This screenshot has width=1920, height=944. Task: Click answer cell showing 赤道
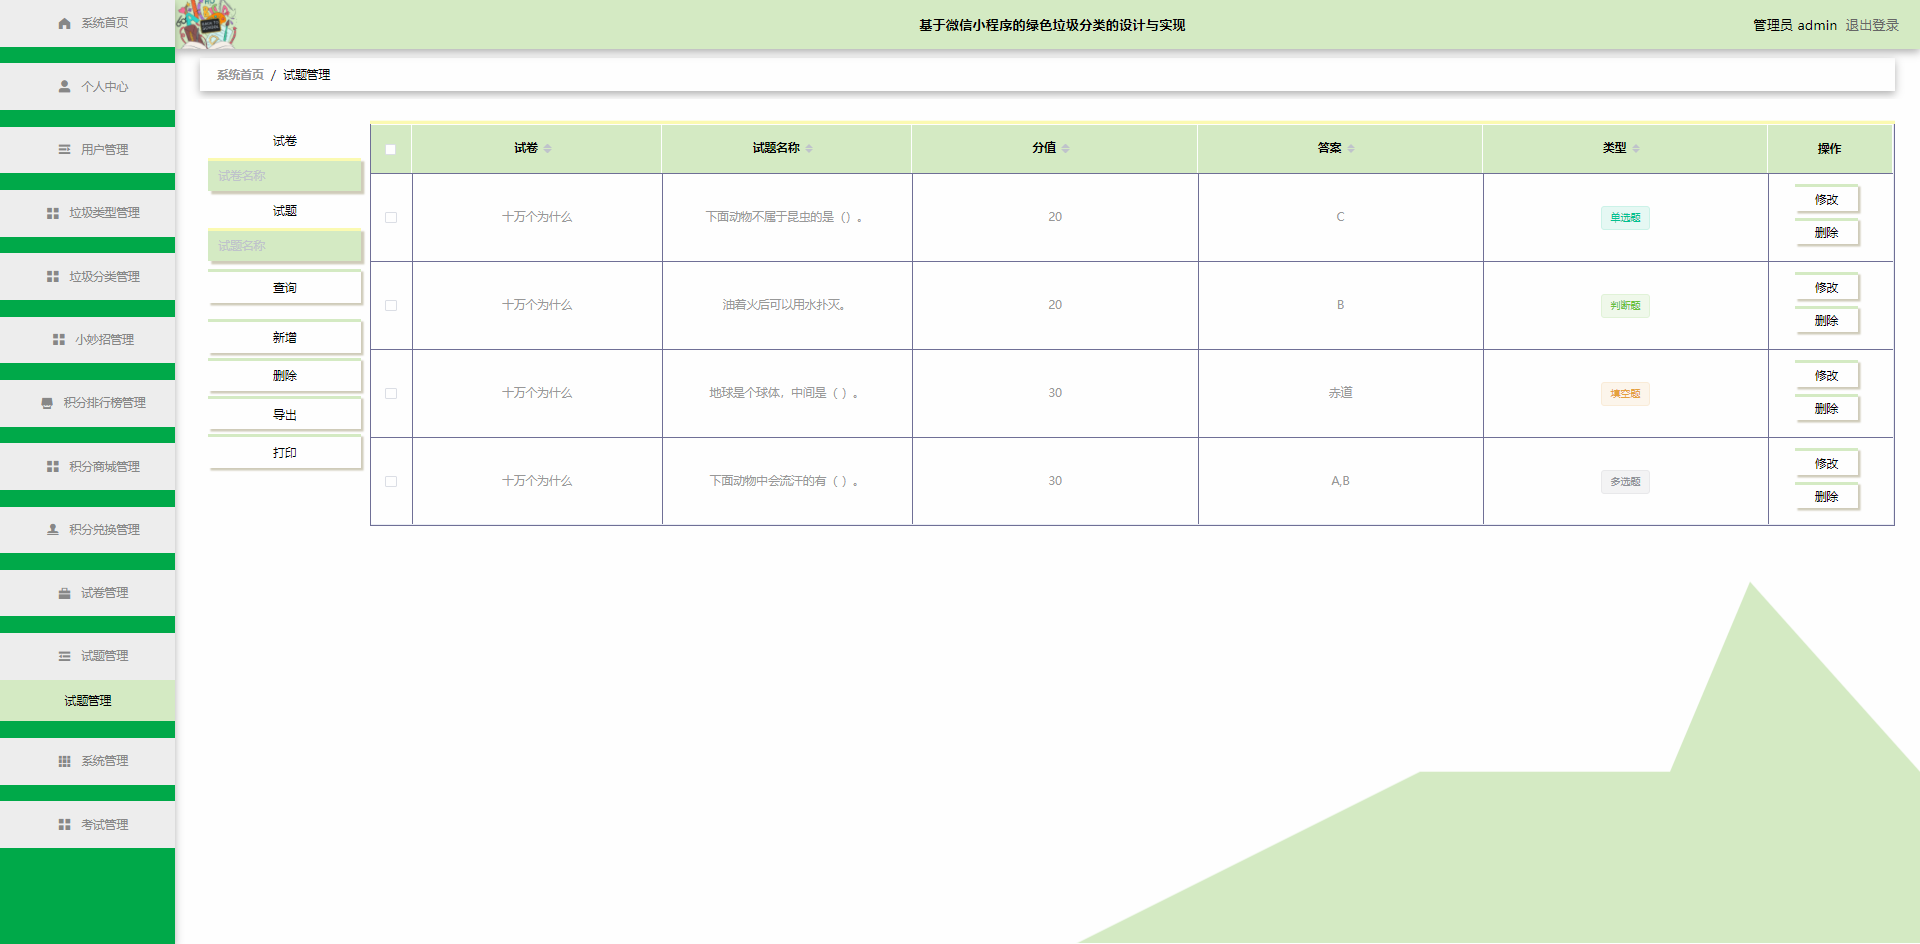(1340, 393)
